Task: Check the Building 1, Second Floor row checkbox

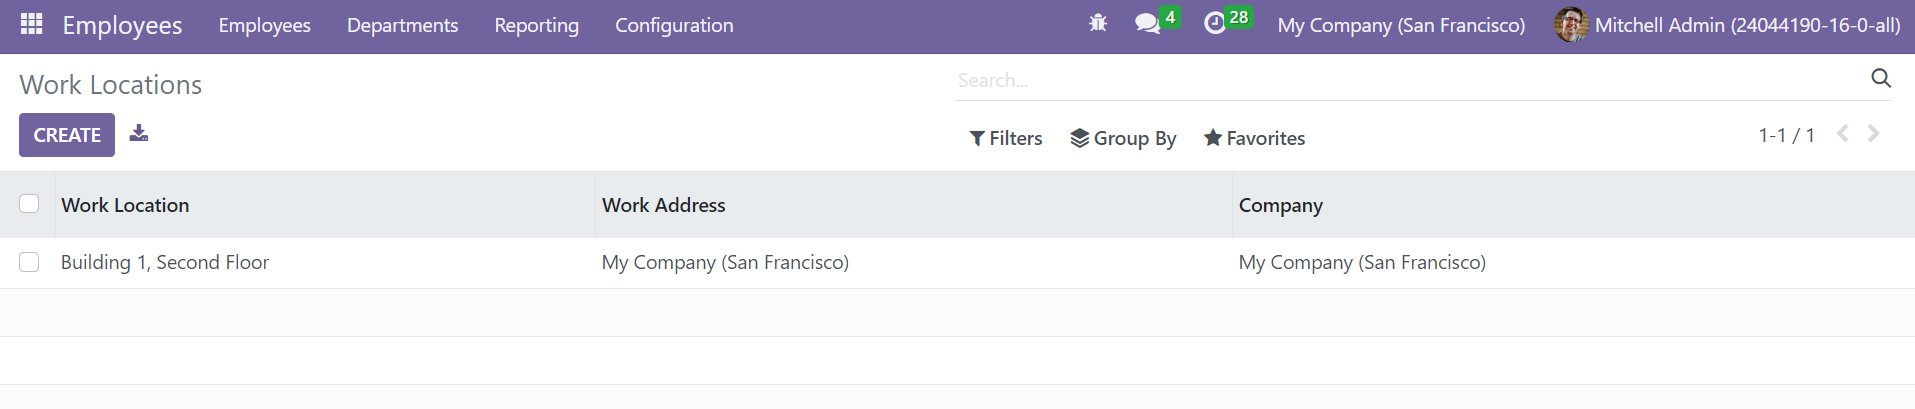Action: 29,262
